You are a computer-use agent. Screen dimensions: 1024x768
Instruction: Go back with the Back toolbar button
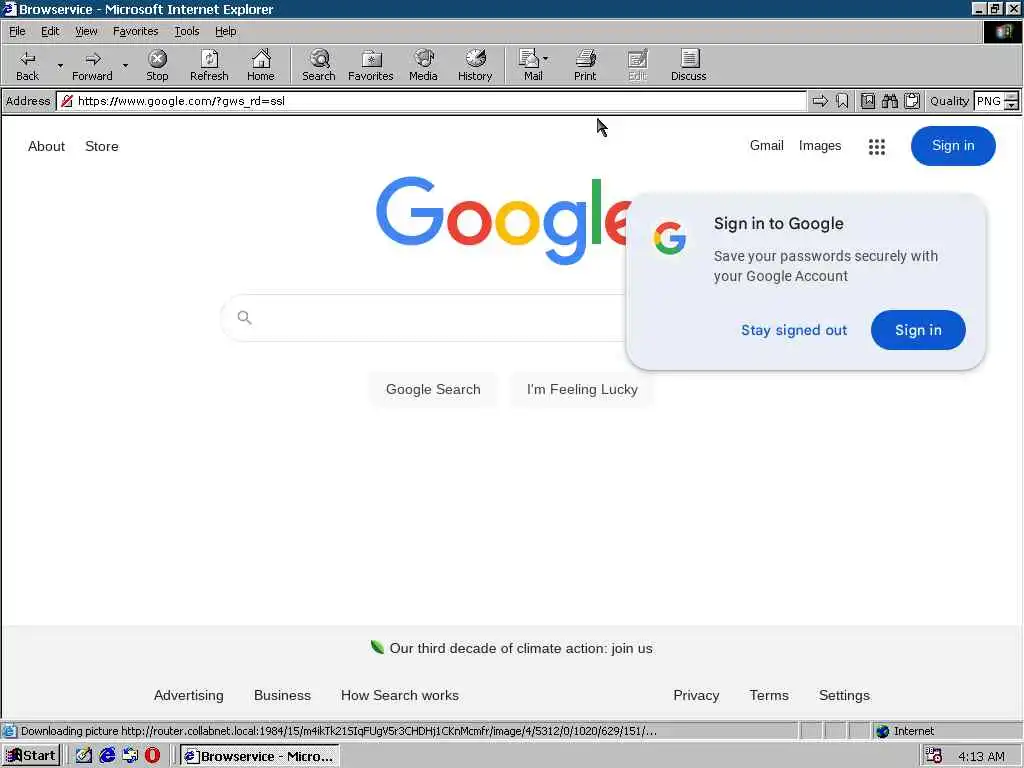[x=27, y=65]
